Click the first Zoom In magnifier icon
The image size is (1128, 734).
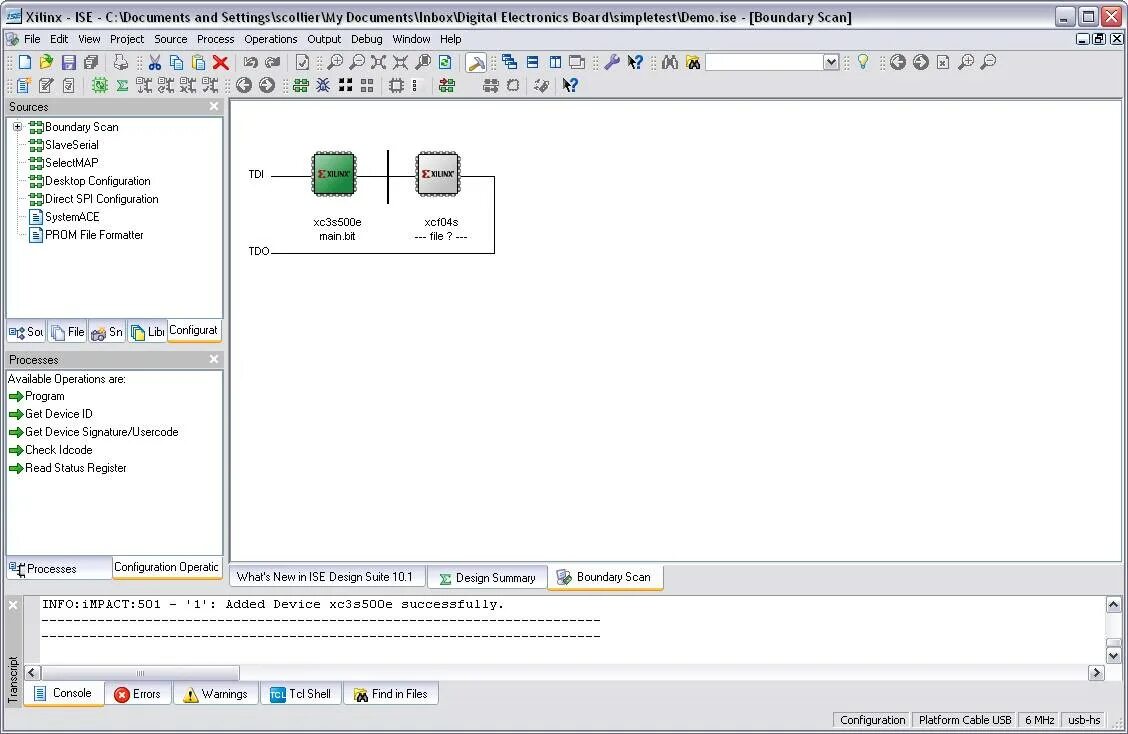point(335,63)
